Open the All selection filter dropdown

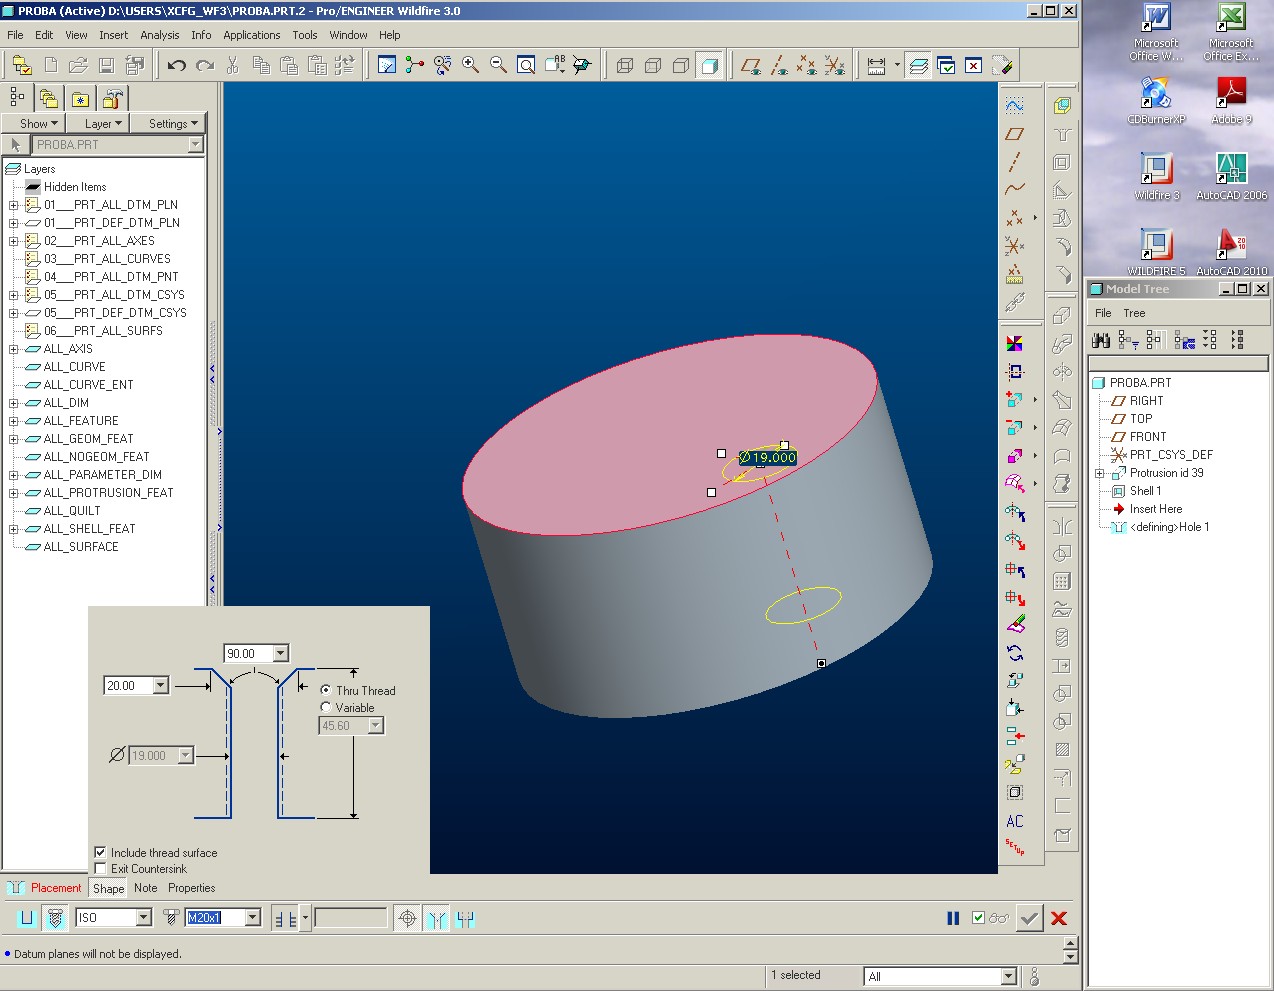tap(1009, 976)
